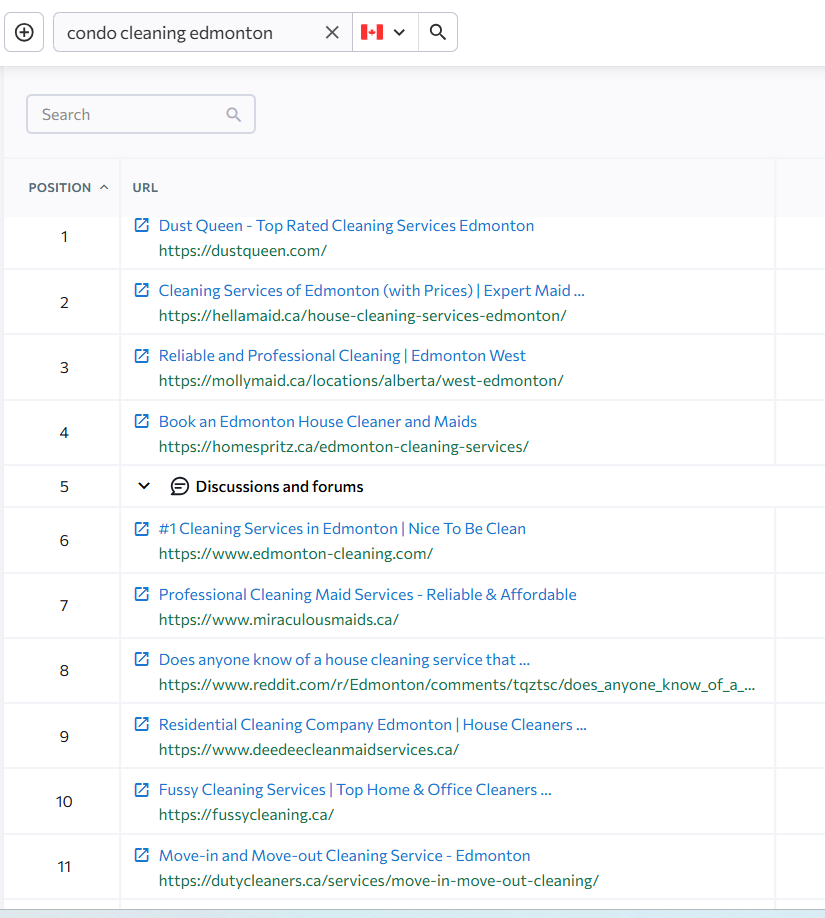Click the magnifier icon in Search filter

[x=234, y=115]
